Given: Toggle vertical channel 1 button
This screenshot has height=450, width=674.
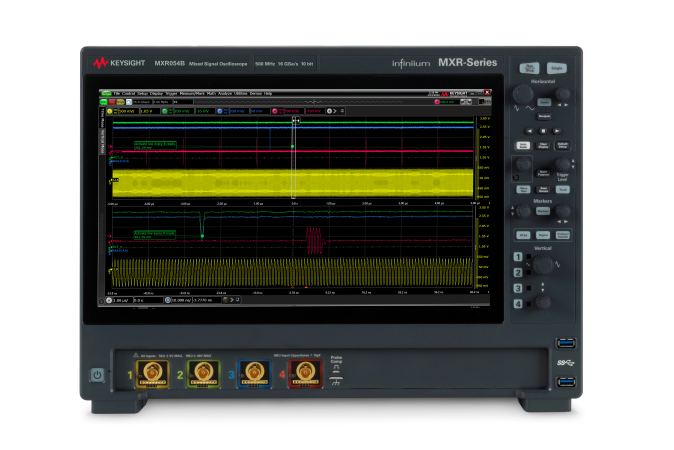Looking at the screenshot, I should pyautogui.click(x=518, y=257).
